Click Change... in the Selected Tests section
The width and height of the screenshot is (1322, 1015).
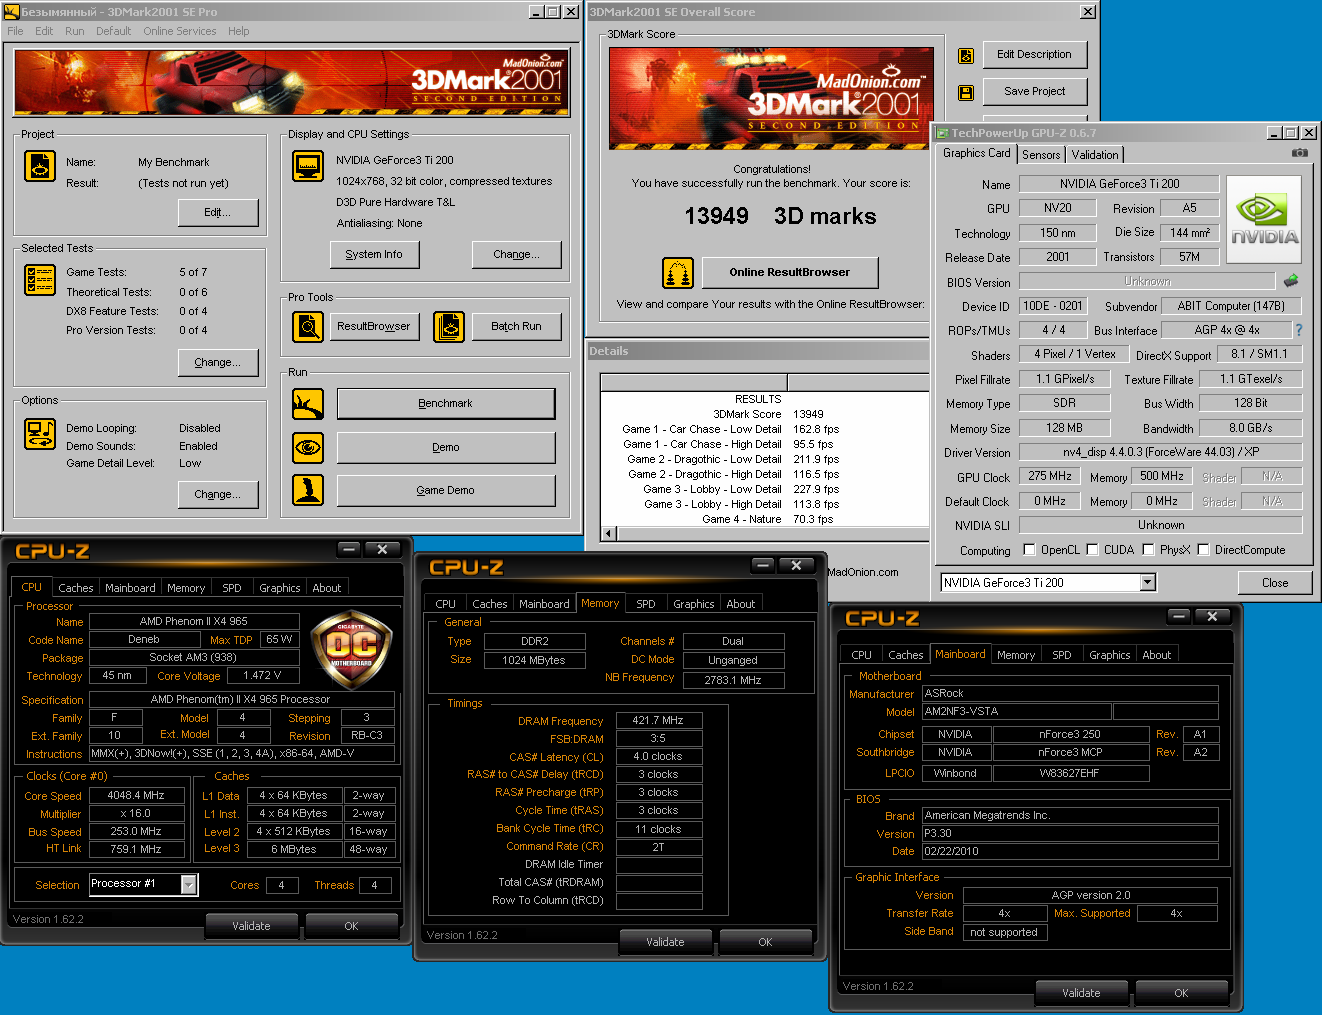(x=218, y=363)
